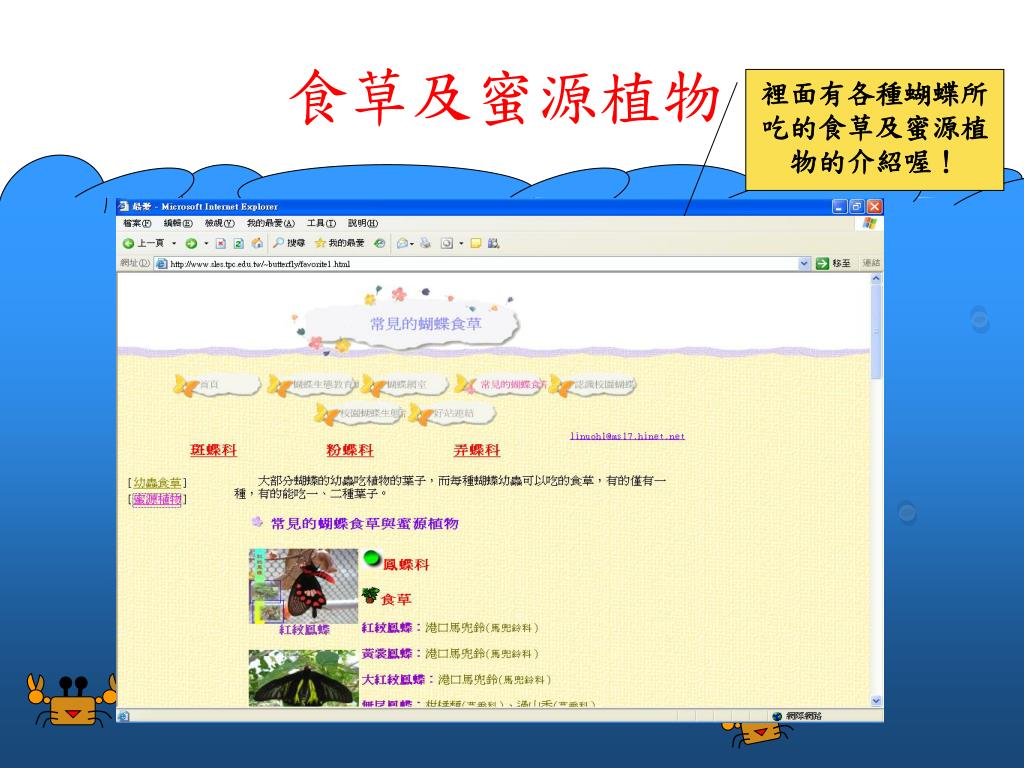
Task: Click the Back (上一頁) arrow icon
Action: point(129,244)
